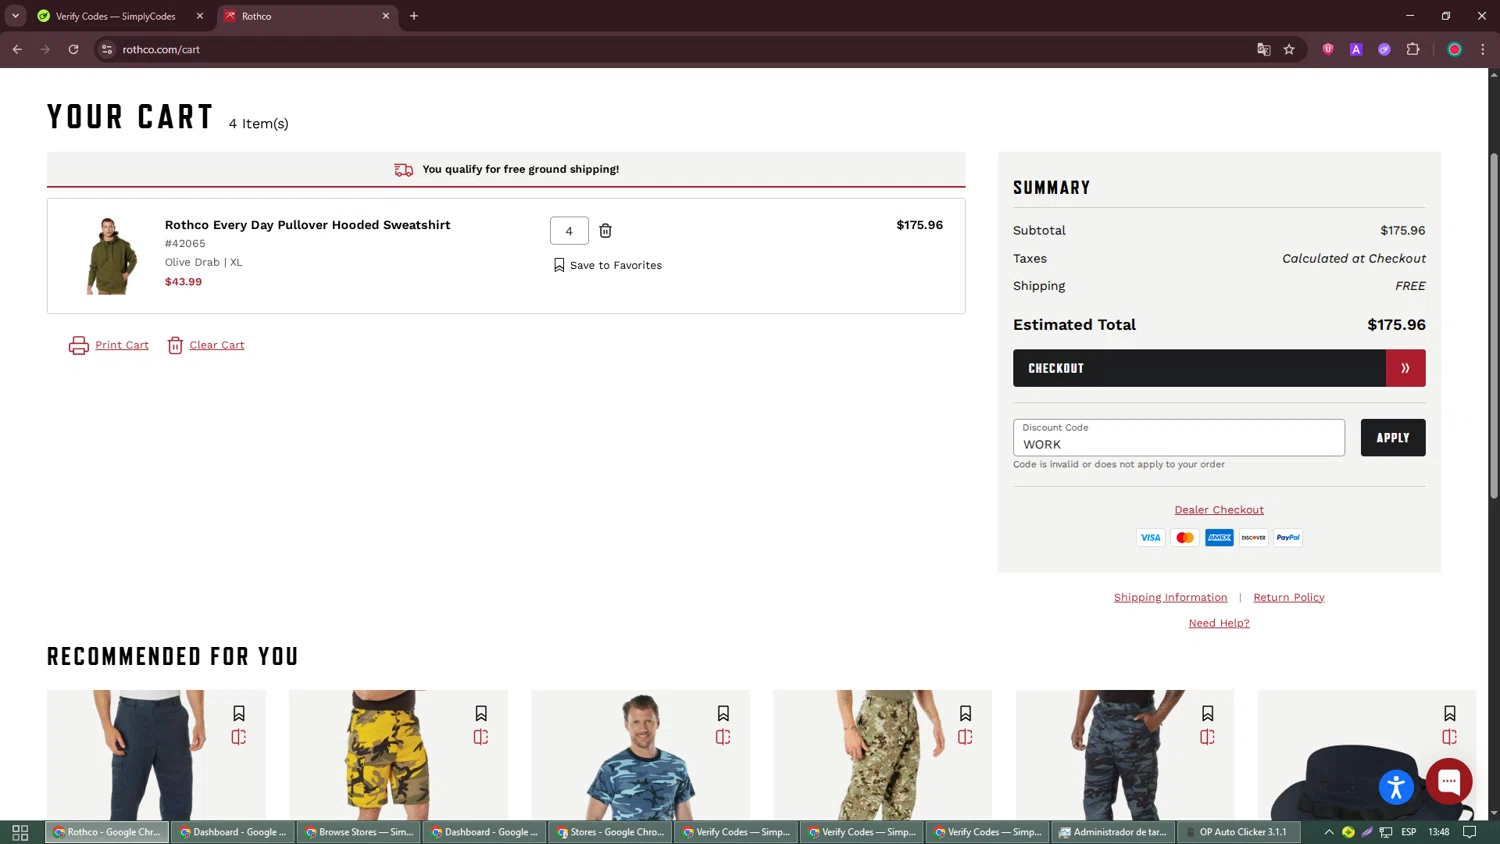This screenshot has height=844, width=1500.
Task: Click the yellow camo shorts product image
Action: pos(398,755)
